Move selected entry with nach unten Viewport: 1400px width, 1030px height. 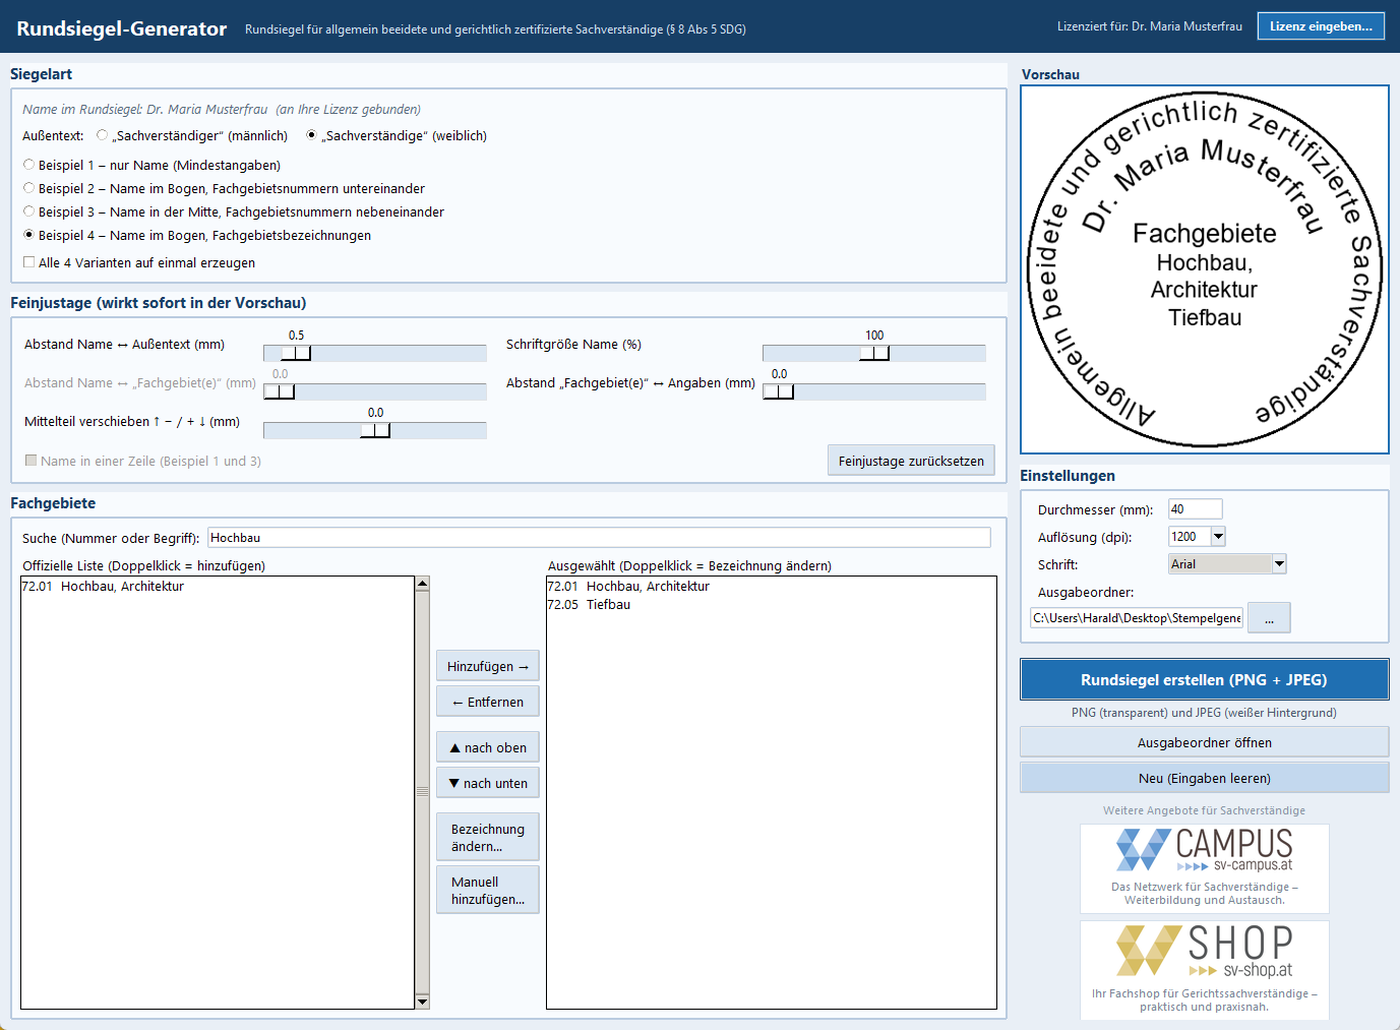(488, 783)
